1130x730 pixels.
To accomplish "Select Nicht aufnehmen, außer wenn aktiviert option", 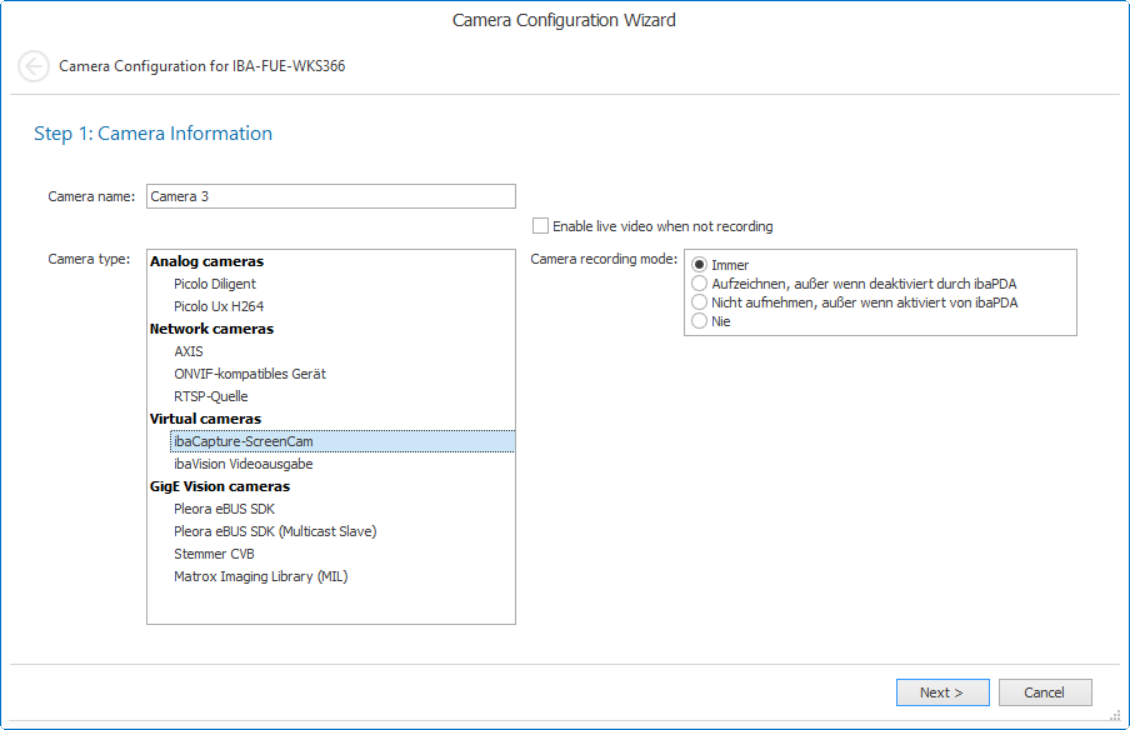I will tap(700, 302).
